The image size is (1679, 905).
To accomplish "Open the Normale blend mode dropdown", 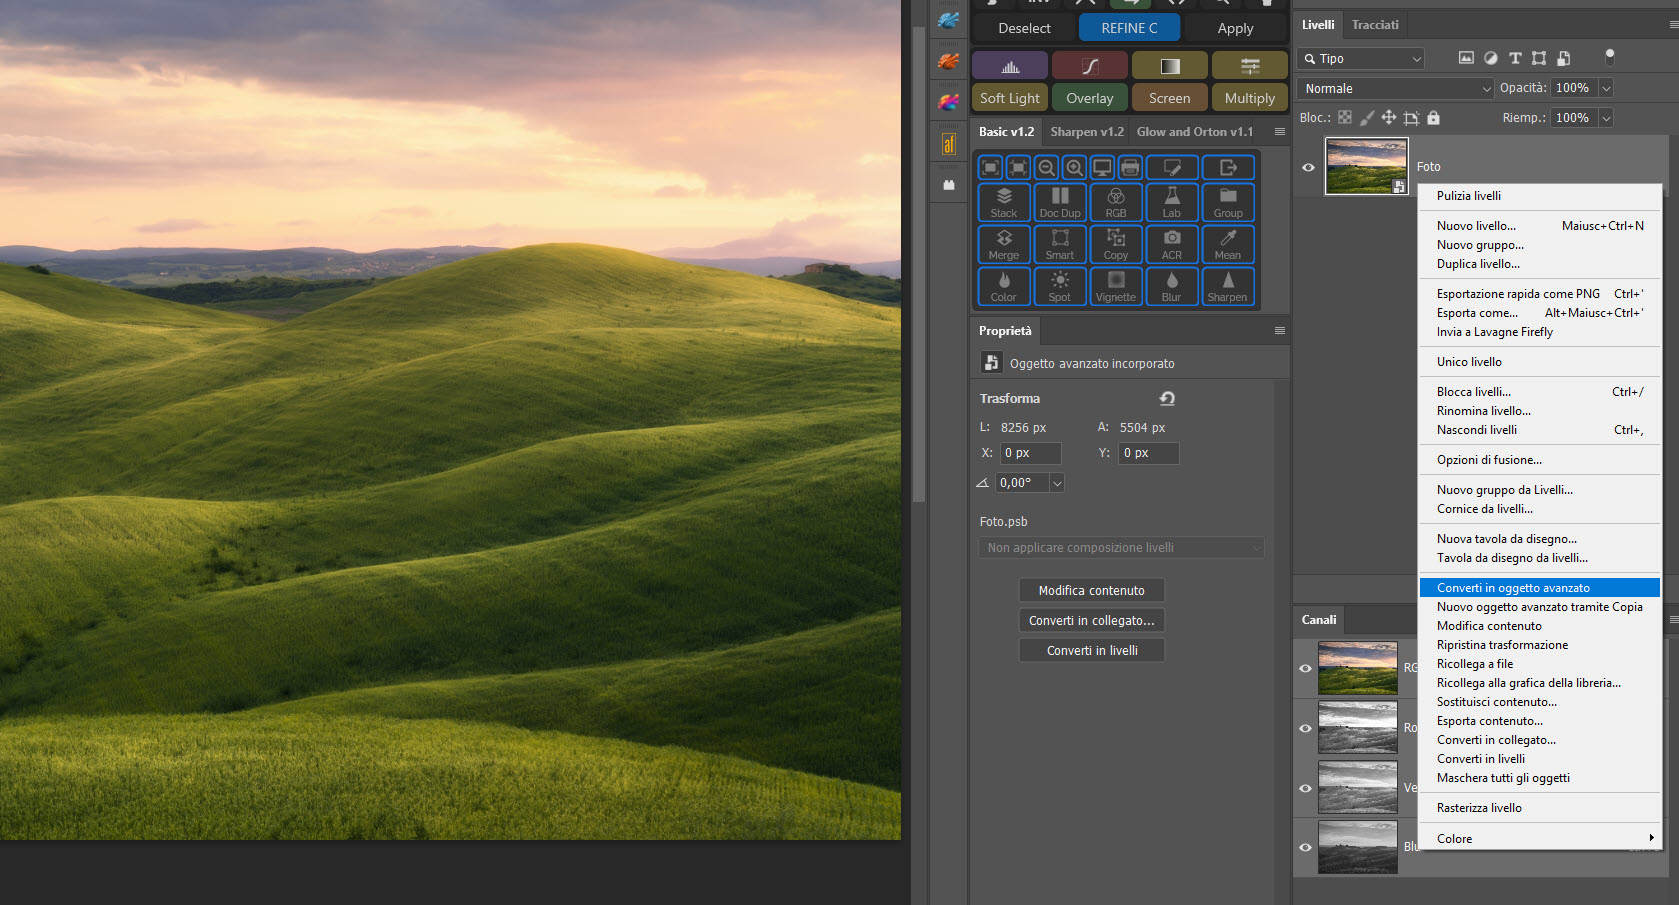I will point(1395,88).
